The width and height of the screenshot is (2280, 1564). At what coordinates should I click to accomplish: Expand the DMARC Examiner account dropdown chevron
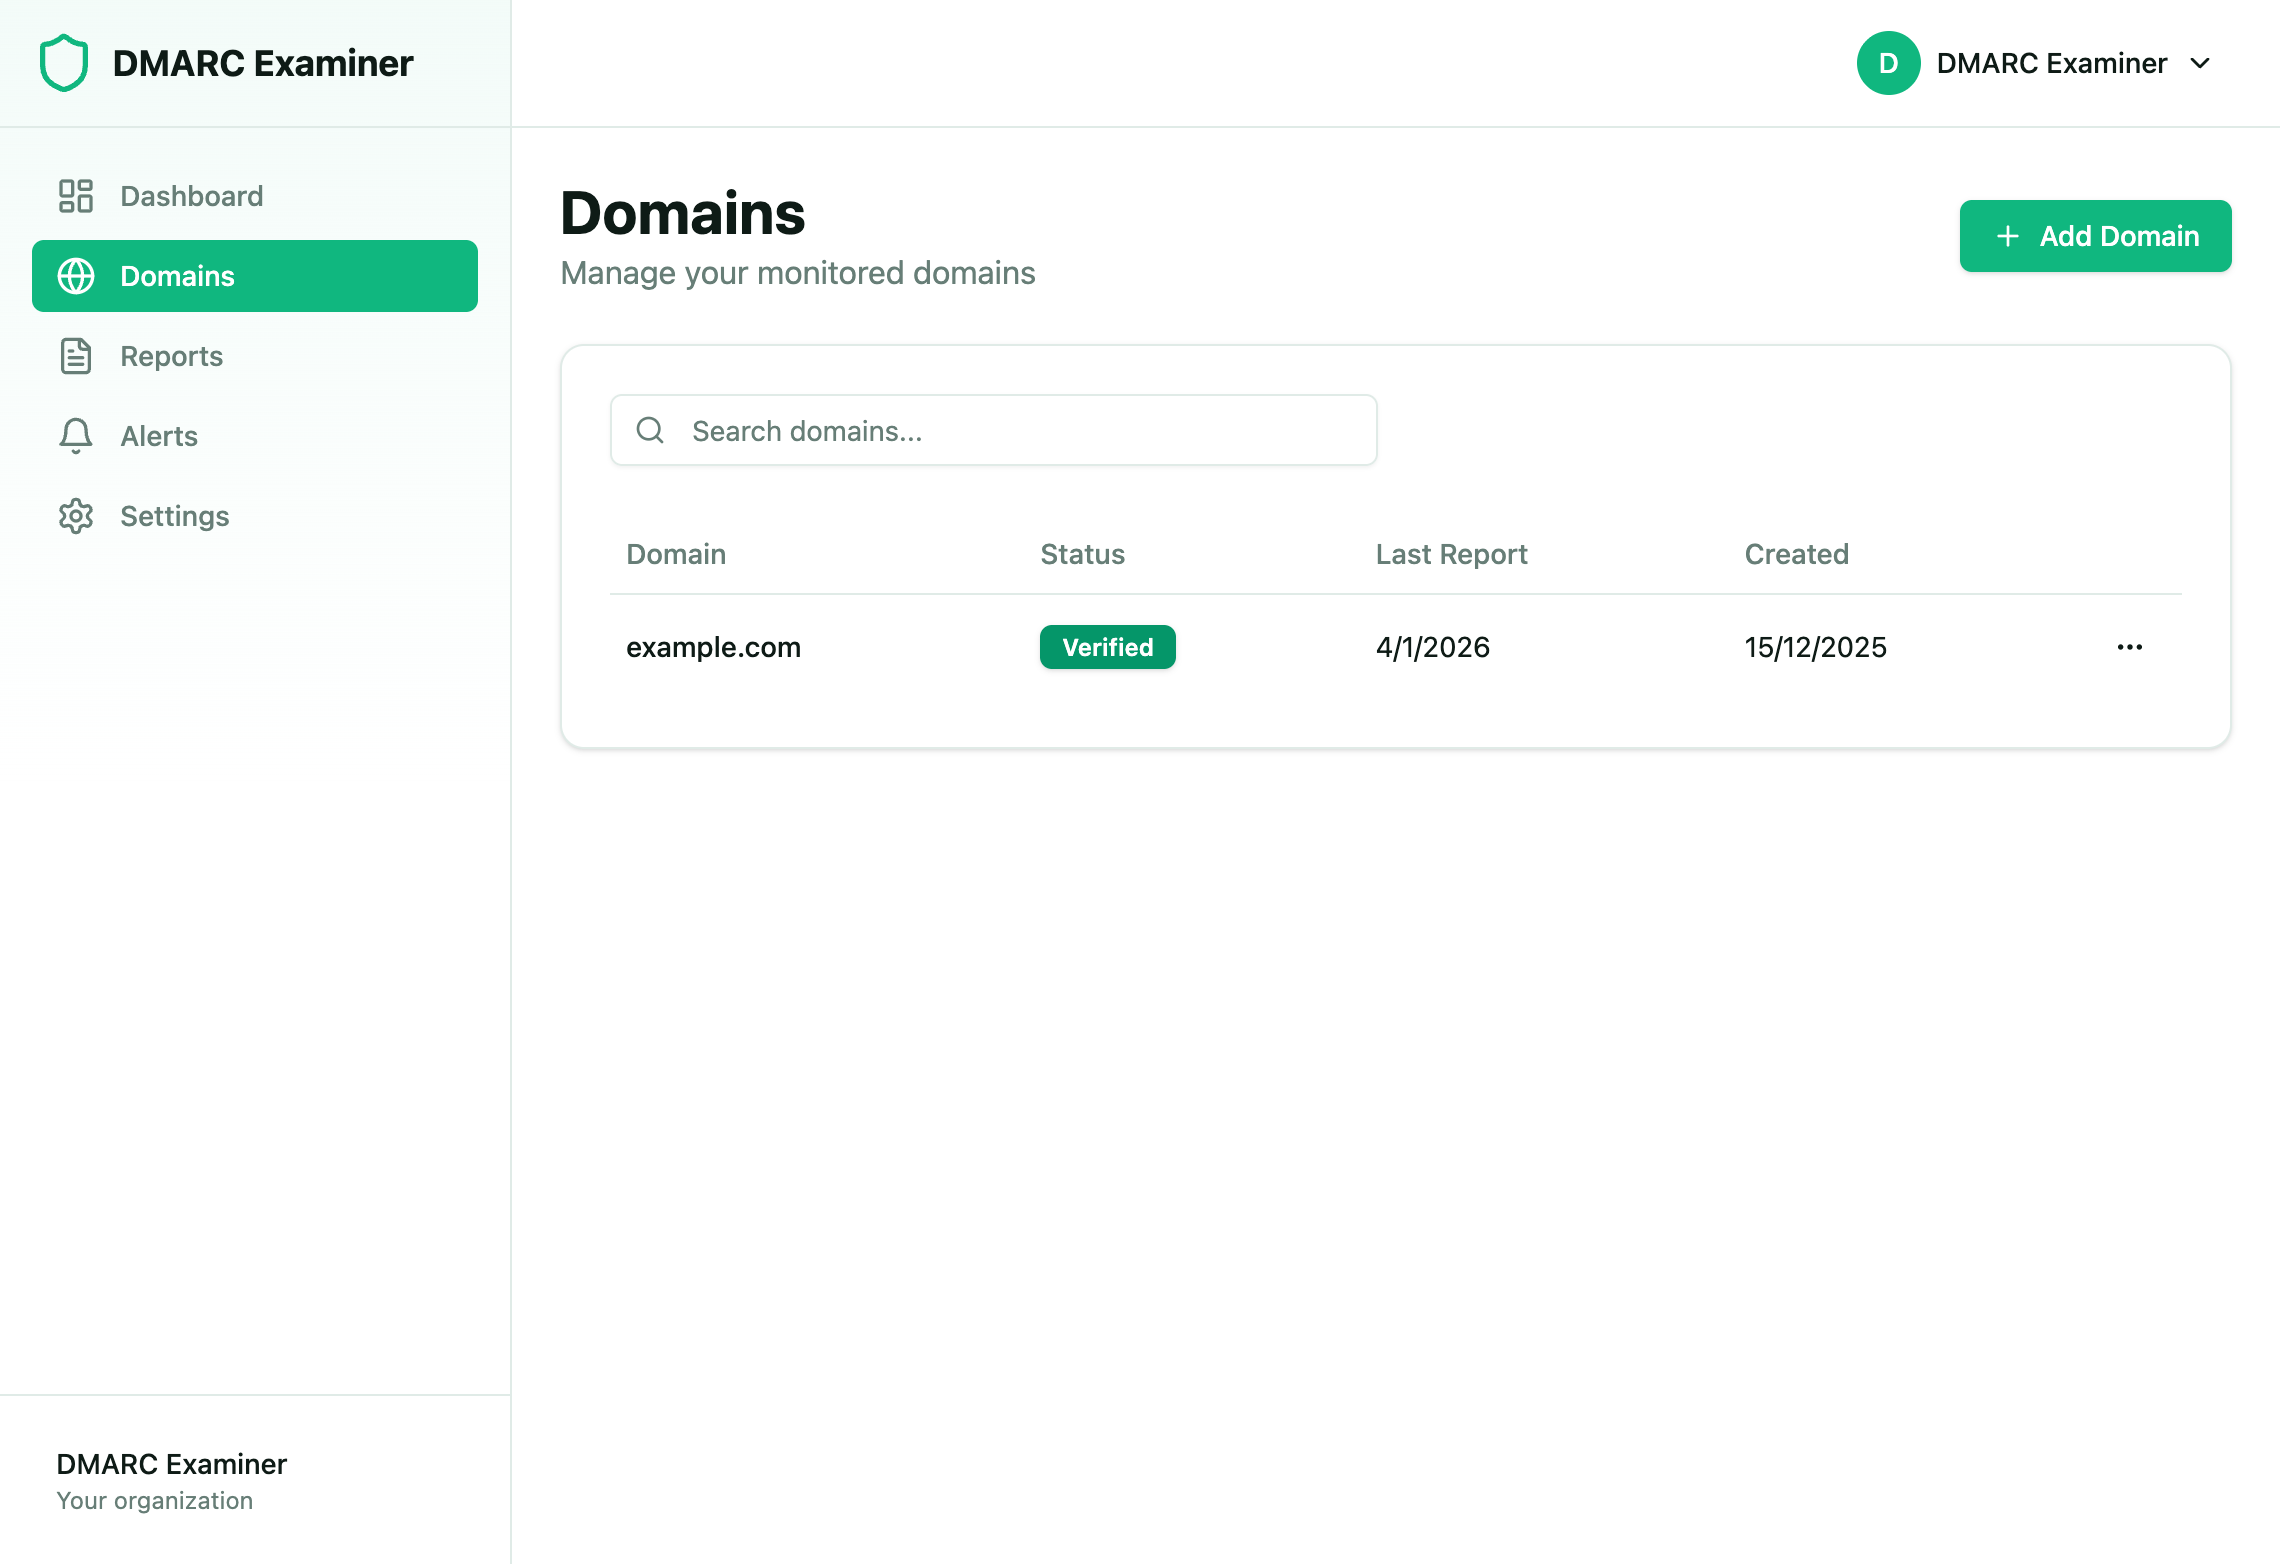tap(2200, 63)
